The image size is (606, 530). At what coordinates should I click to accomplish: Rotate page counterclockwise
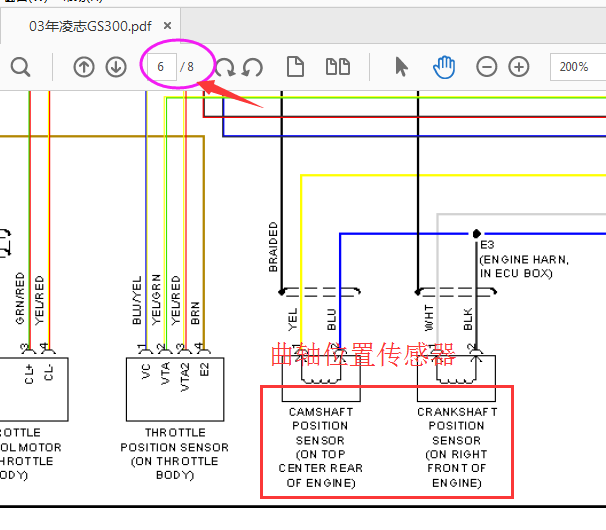[x=252, y=67]
